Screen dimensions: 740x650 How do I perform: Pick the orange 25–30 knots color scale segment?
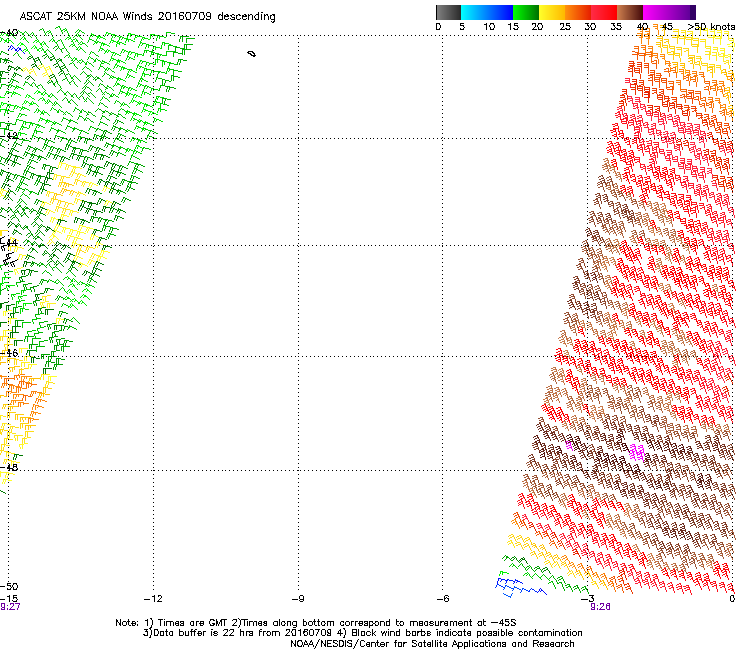578,12
